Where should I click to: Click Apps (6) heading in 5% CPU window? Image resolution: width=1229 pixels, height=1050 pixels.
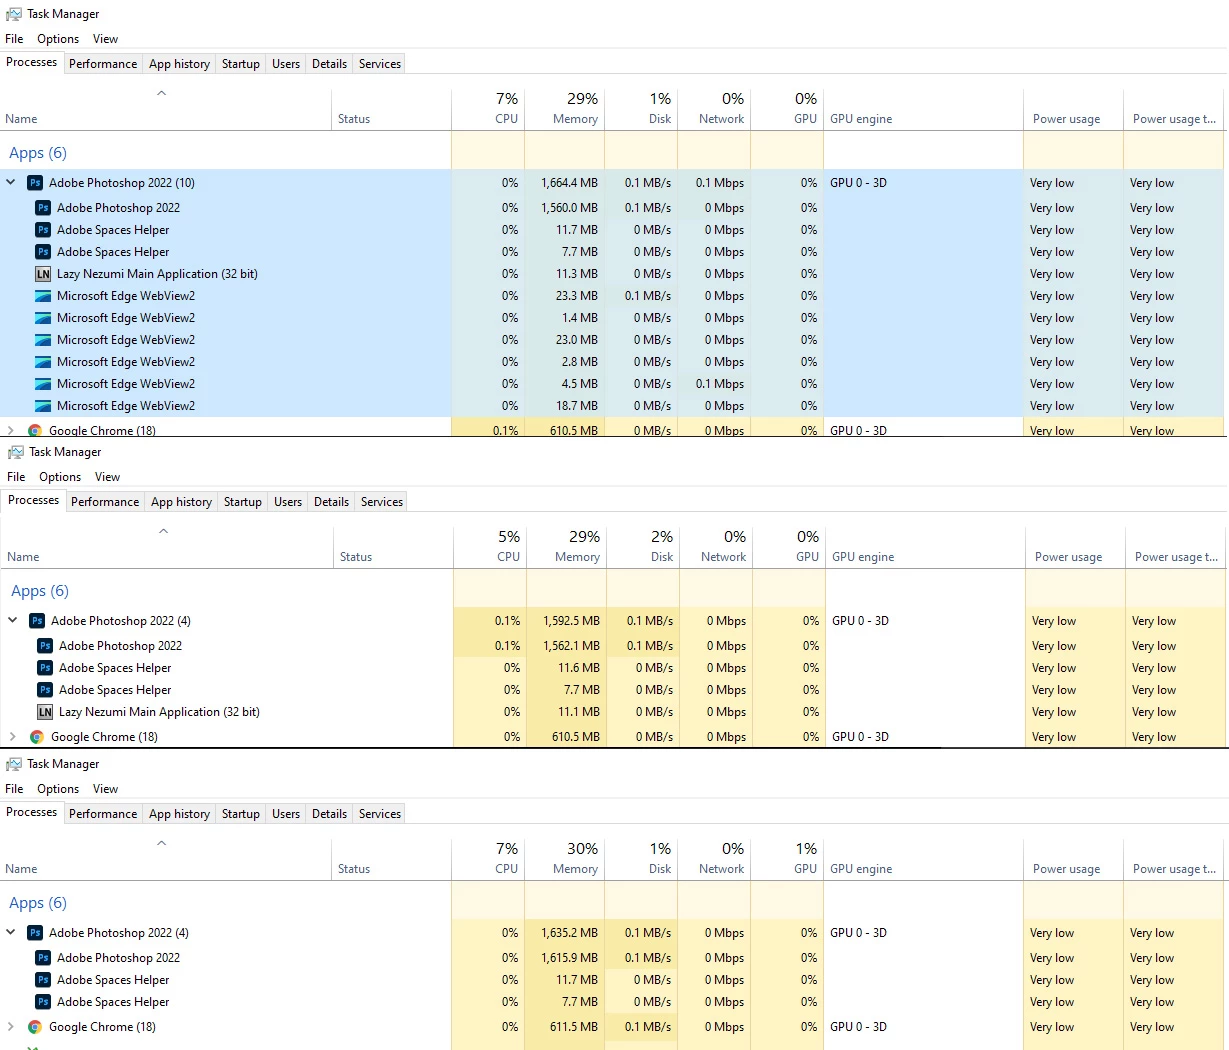coord(40,591)
